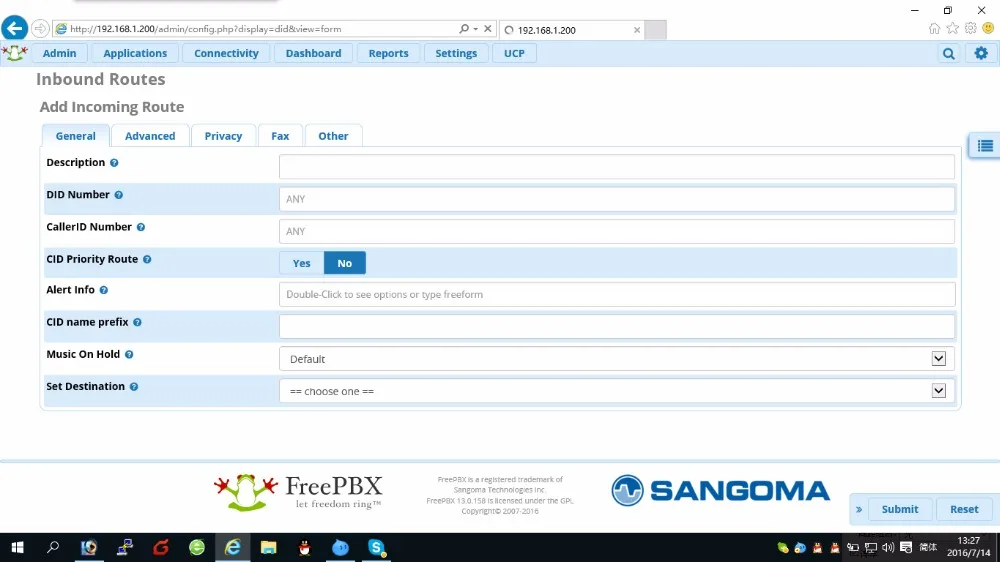The image size is (1000, 562).
Task: Expand the action bar double-arrow
Action: point(859,510)
